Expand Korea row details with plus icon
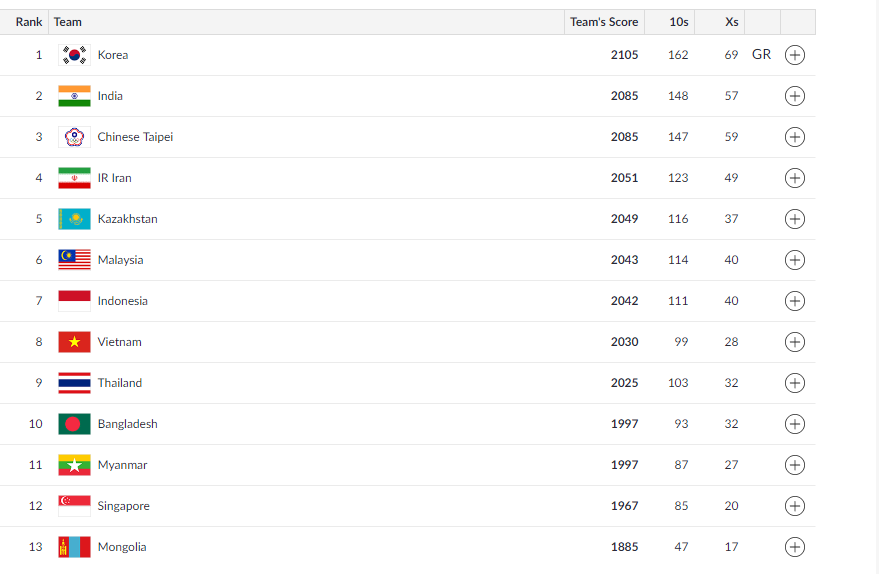The height and width of the screenshot is (574, 879). (794, 55)
